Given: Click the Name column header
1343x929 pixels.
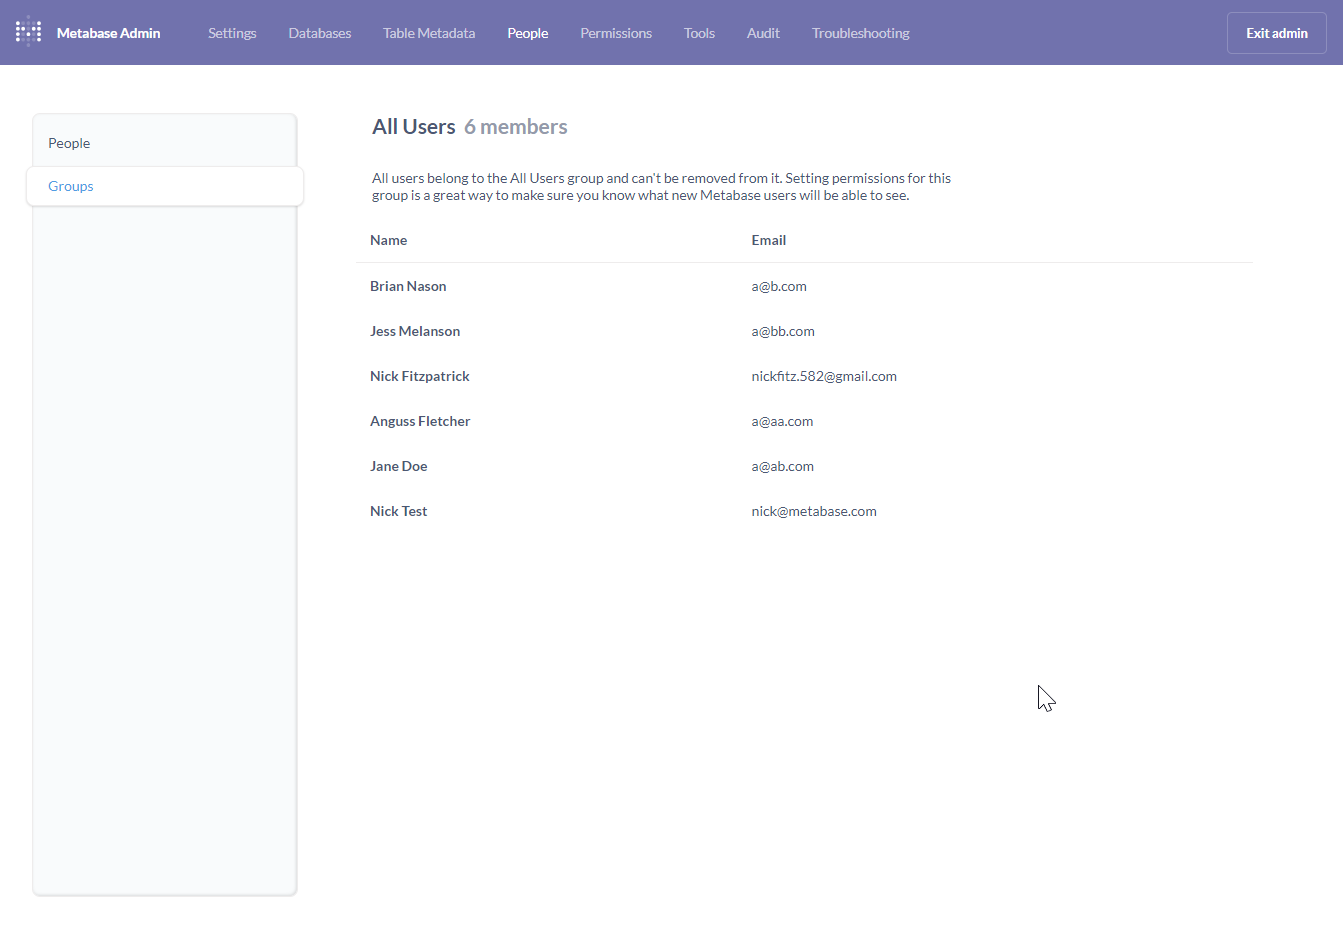Looking at the screenshot, I should (x=388, y=240).
